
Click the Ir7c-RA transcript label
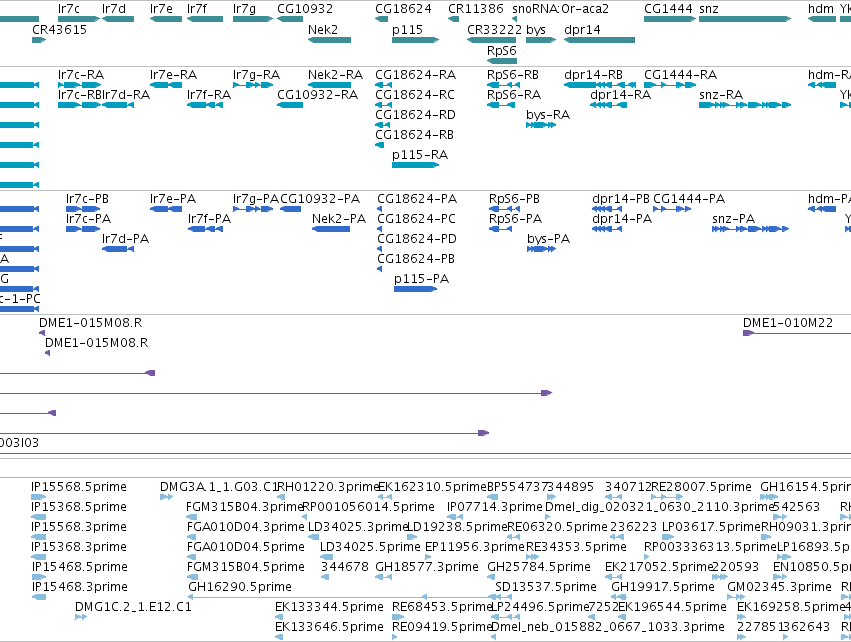coord(80,74)
